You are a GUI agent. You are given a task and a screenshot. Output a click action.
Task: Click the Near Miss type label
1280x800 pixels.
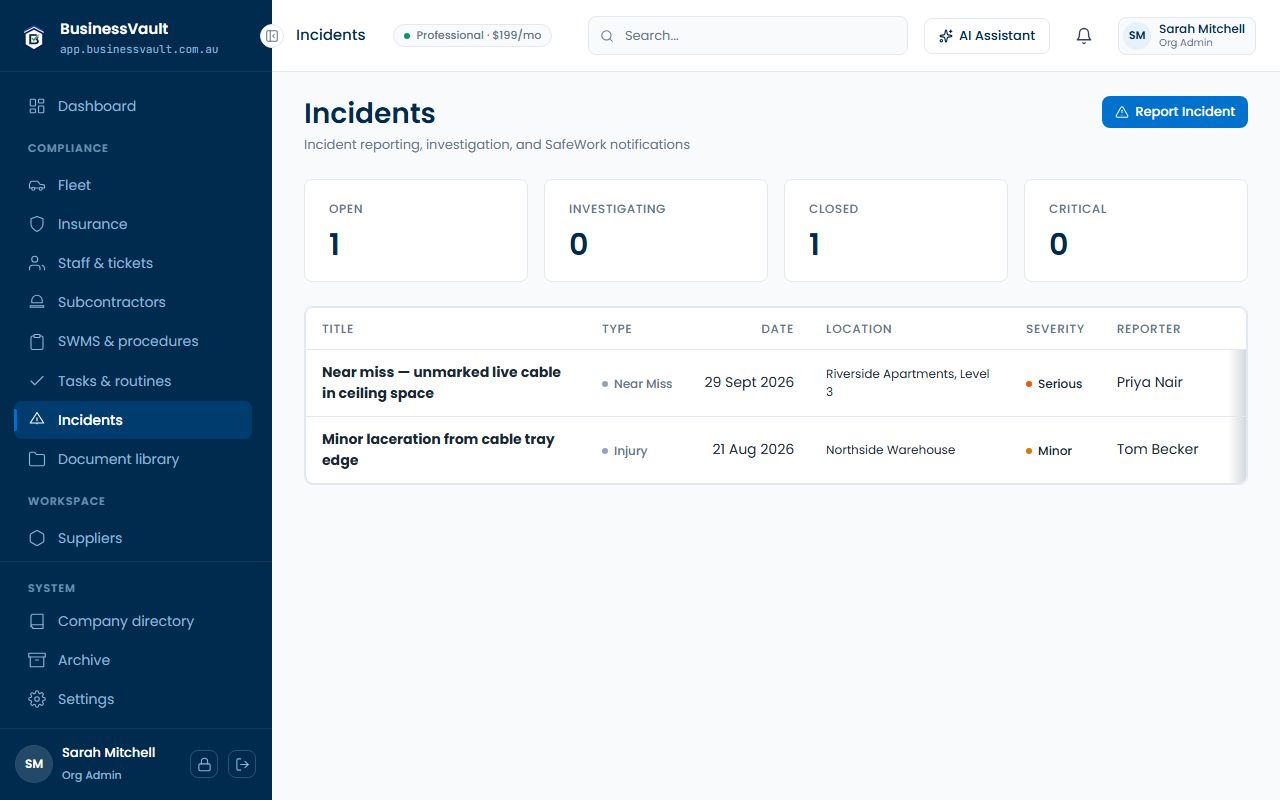(x=637, y=384)
